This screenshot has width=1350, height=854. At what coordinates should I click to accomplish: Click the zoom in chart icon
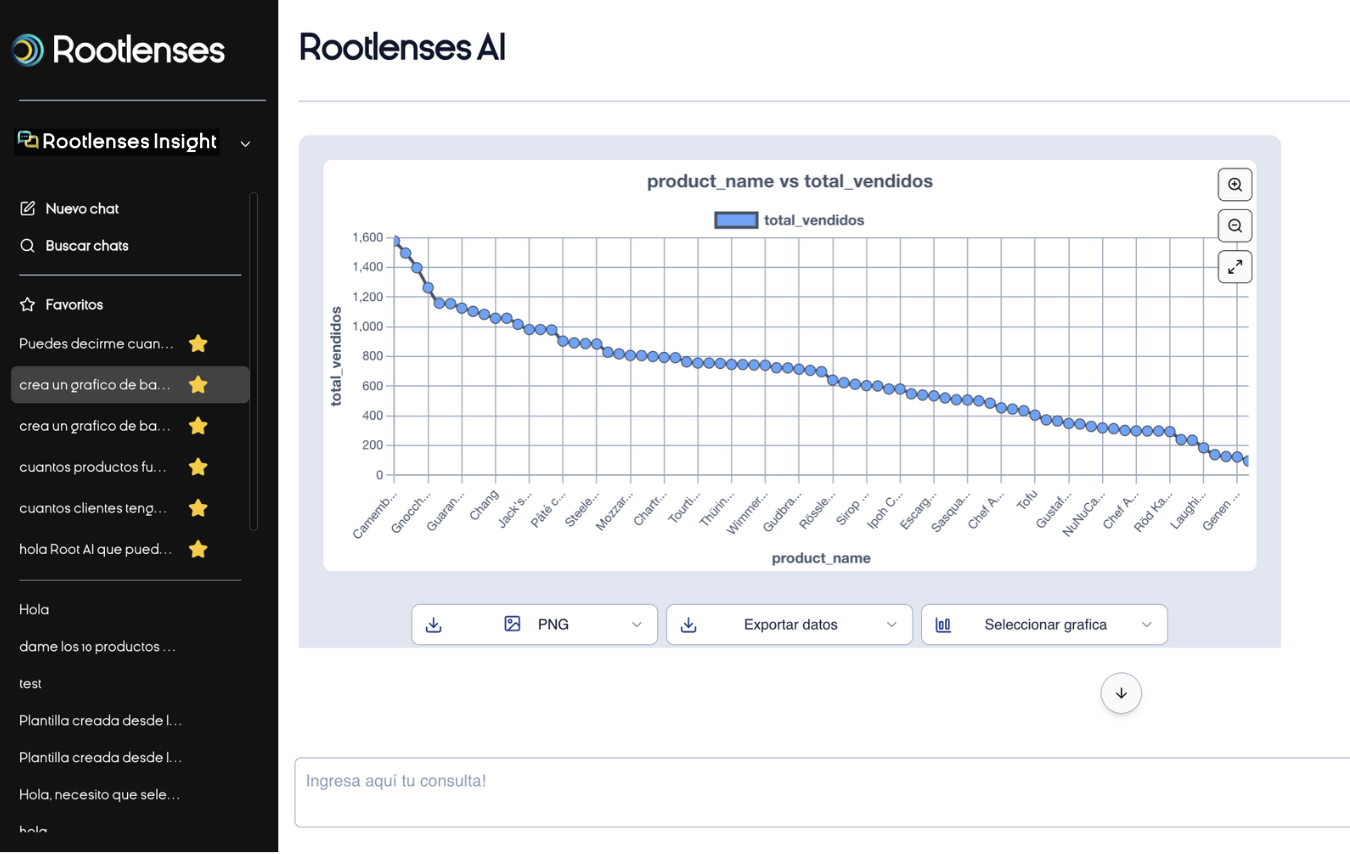[1235, 185]
